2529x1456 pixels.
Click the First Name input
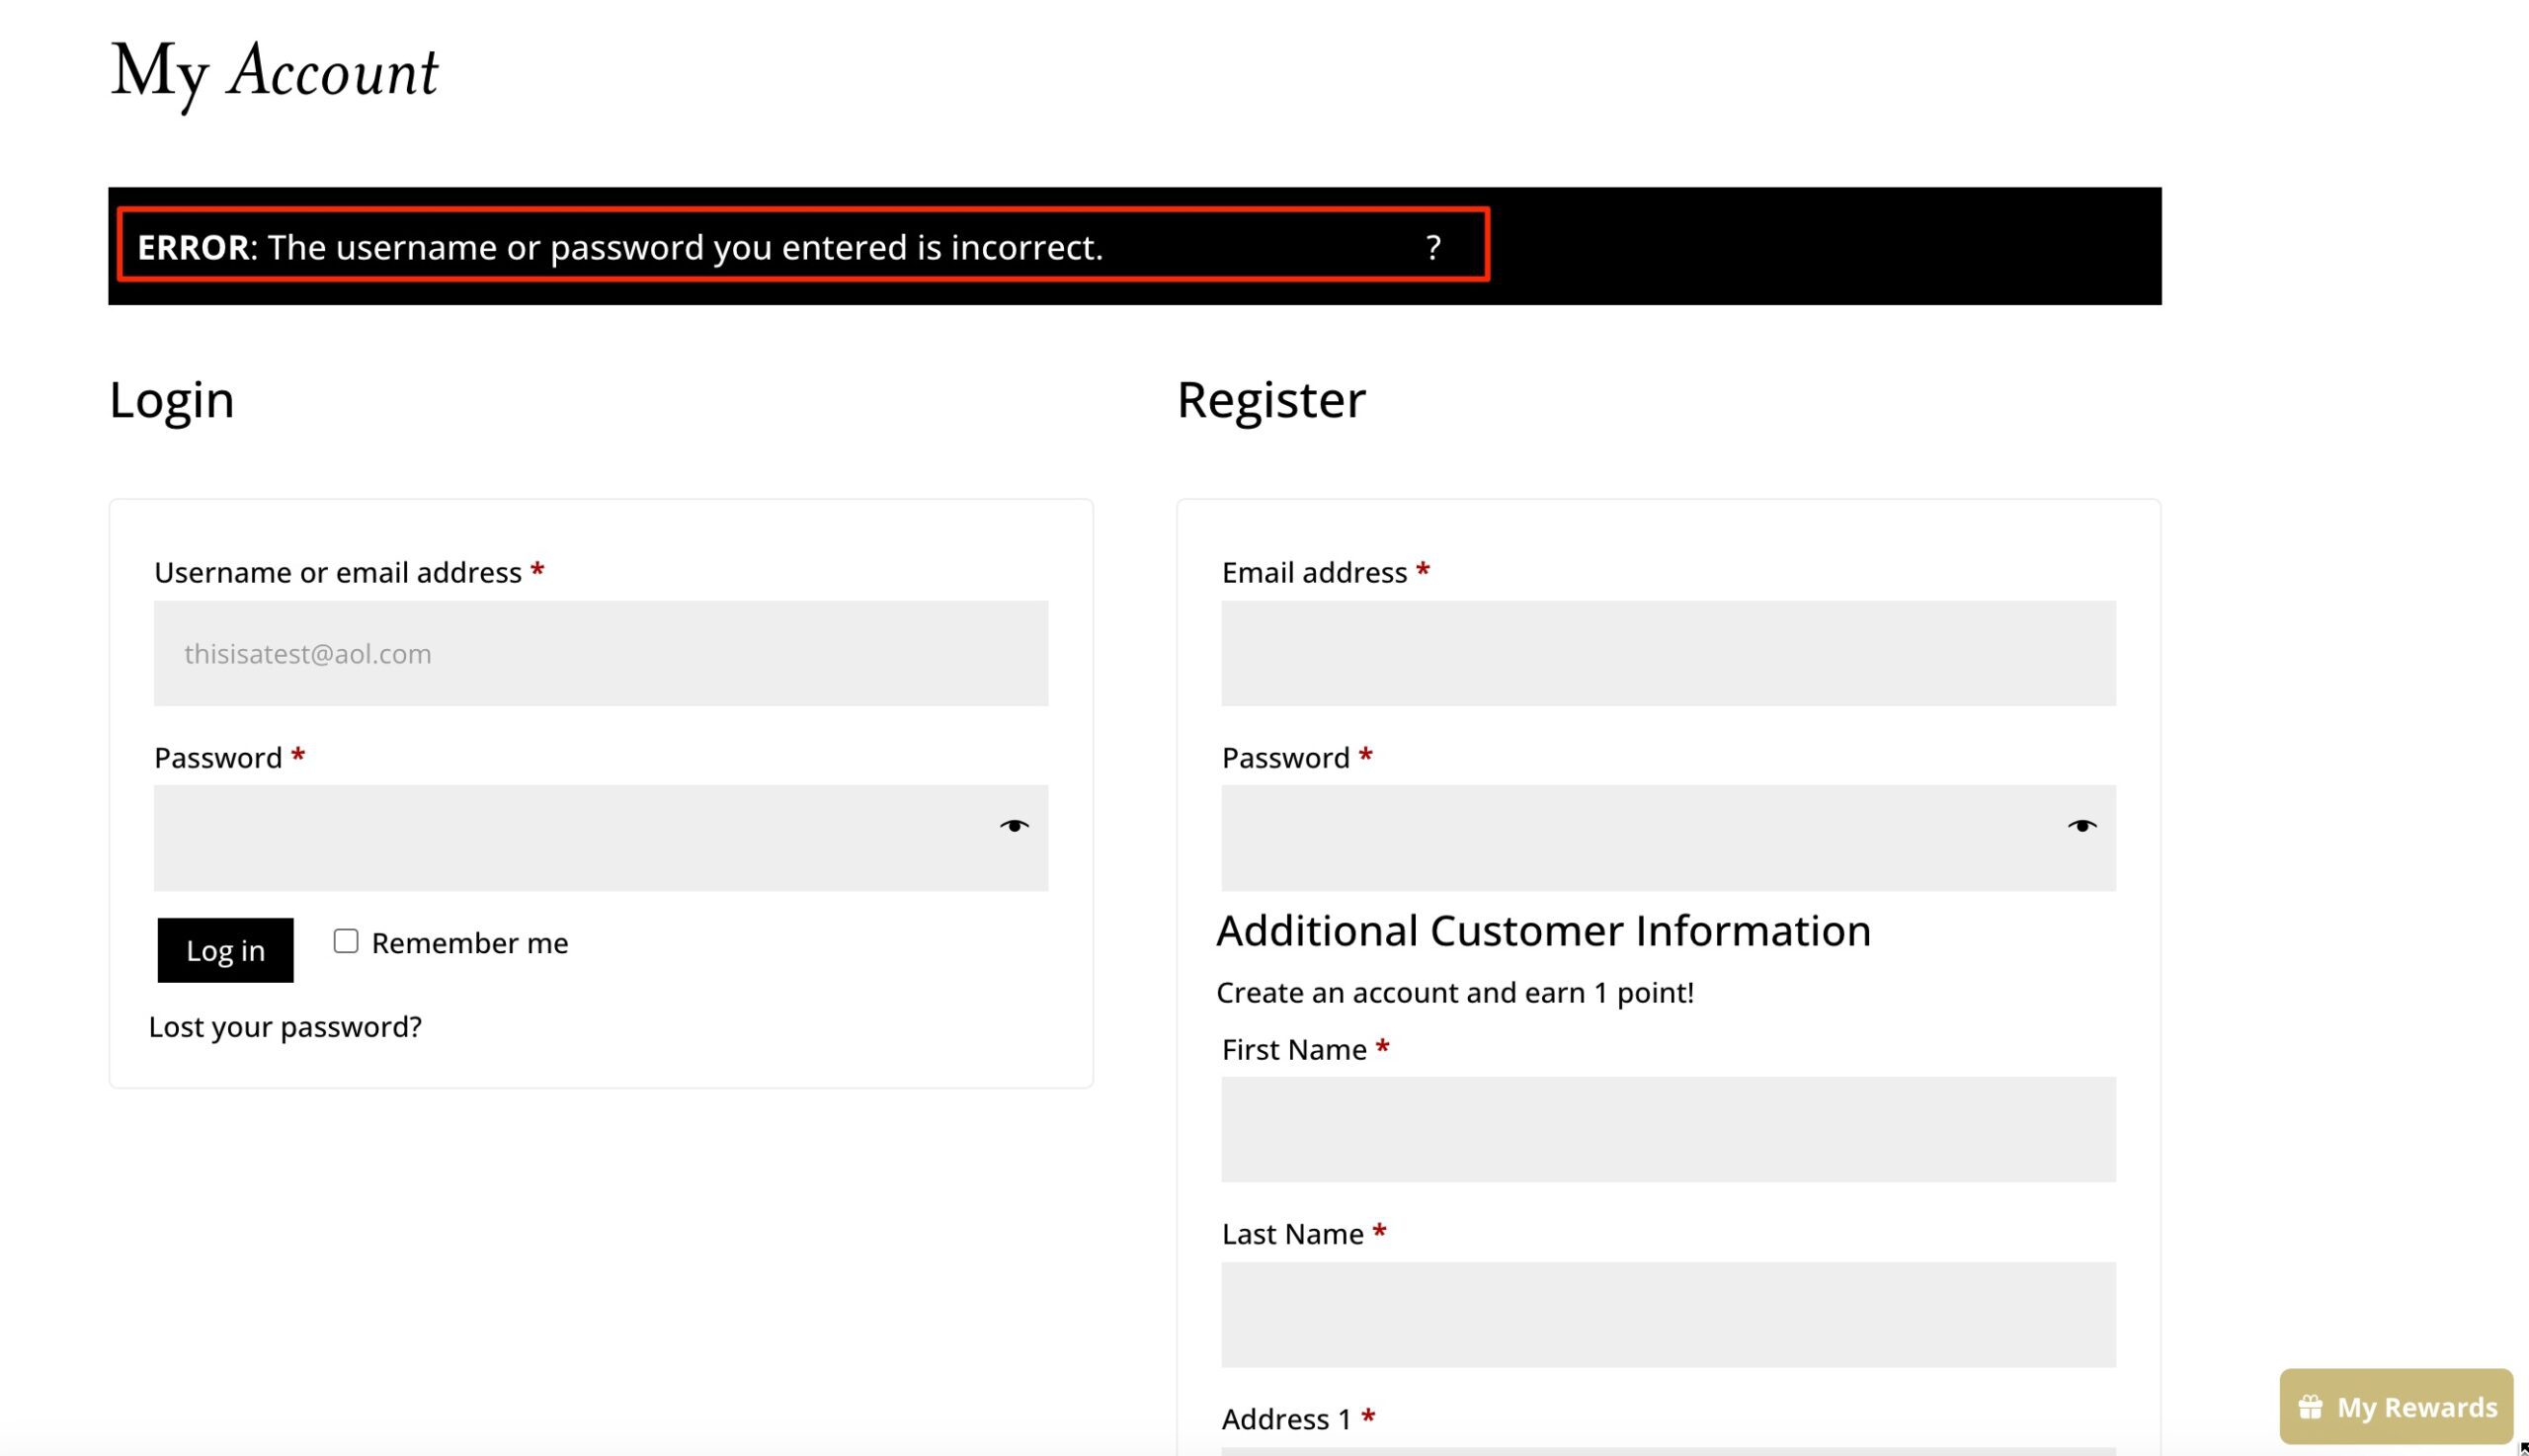(1667, 1129)
